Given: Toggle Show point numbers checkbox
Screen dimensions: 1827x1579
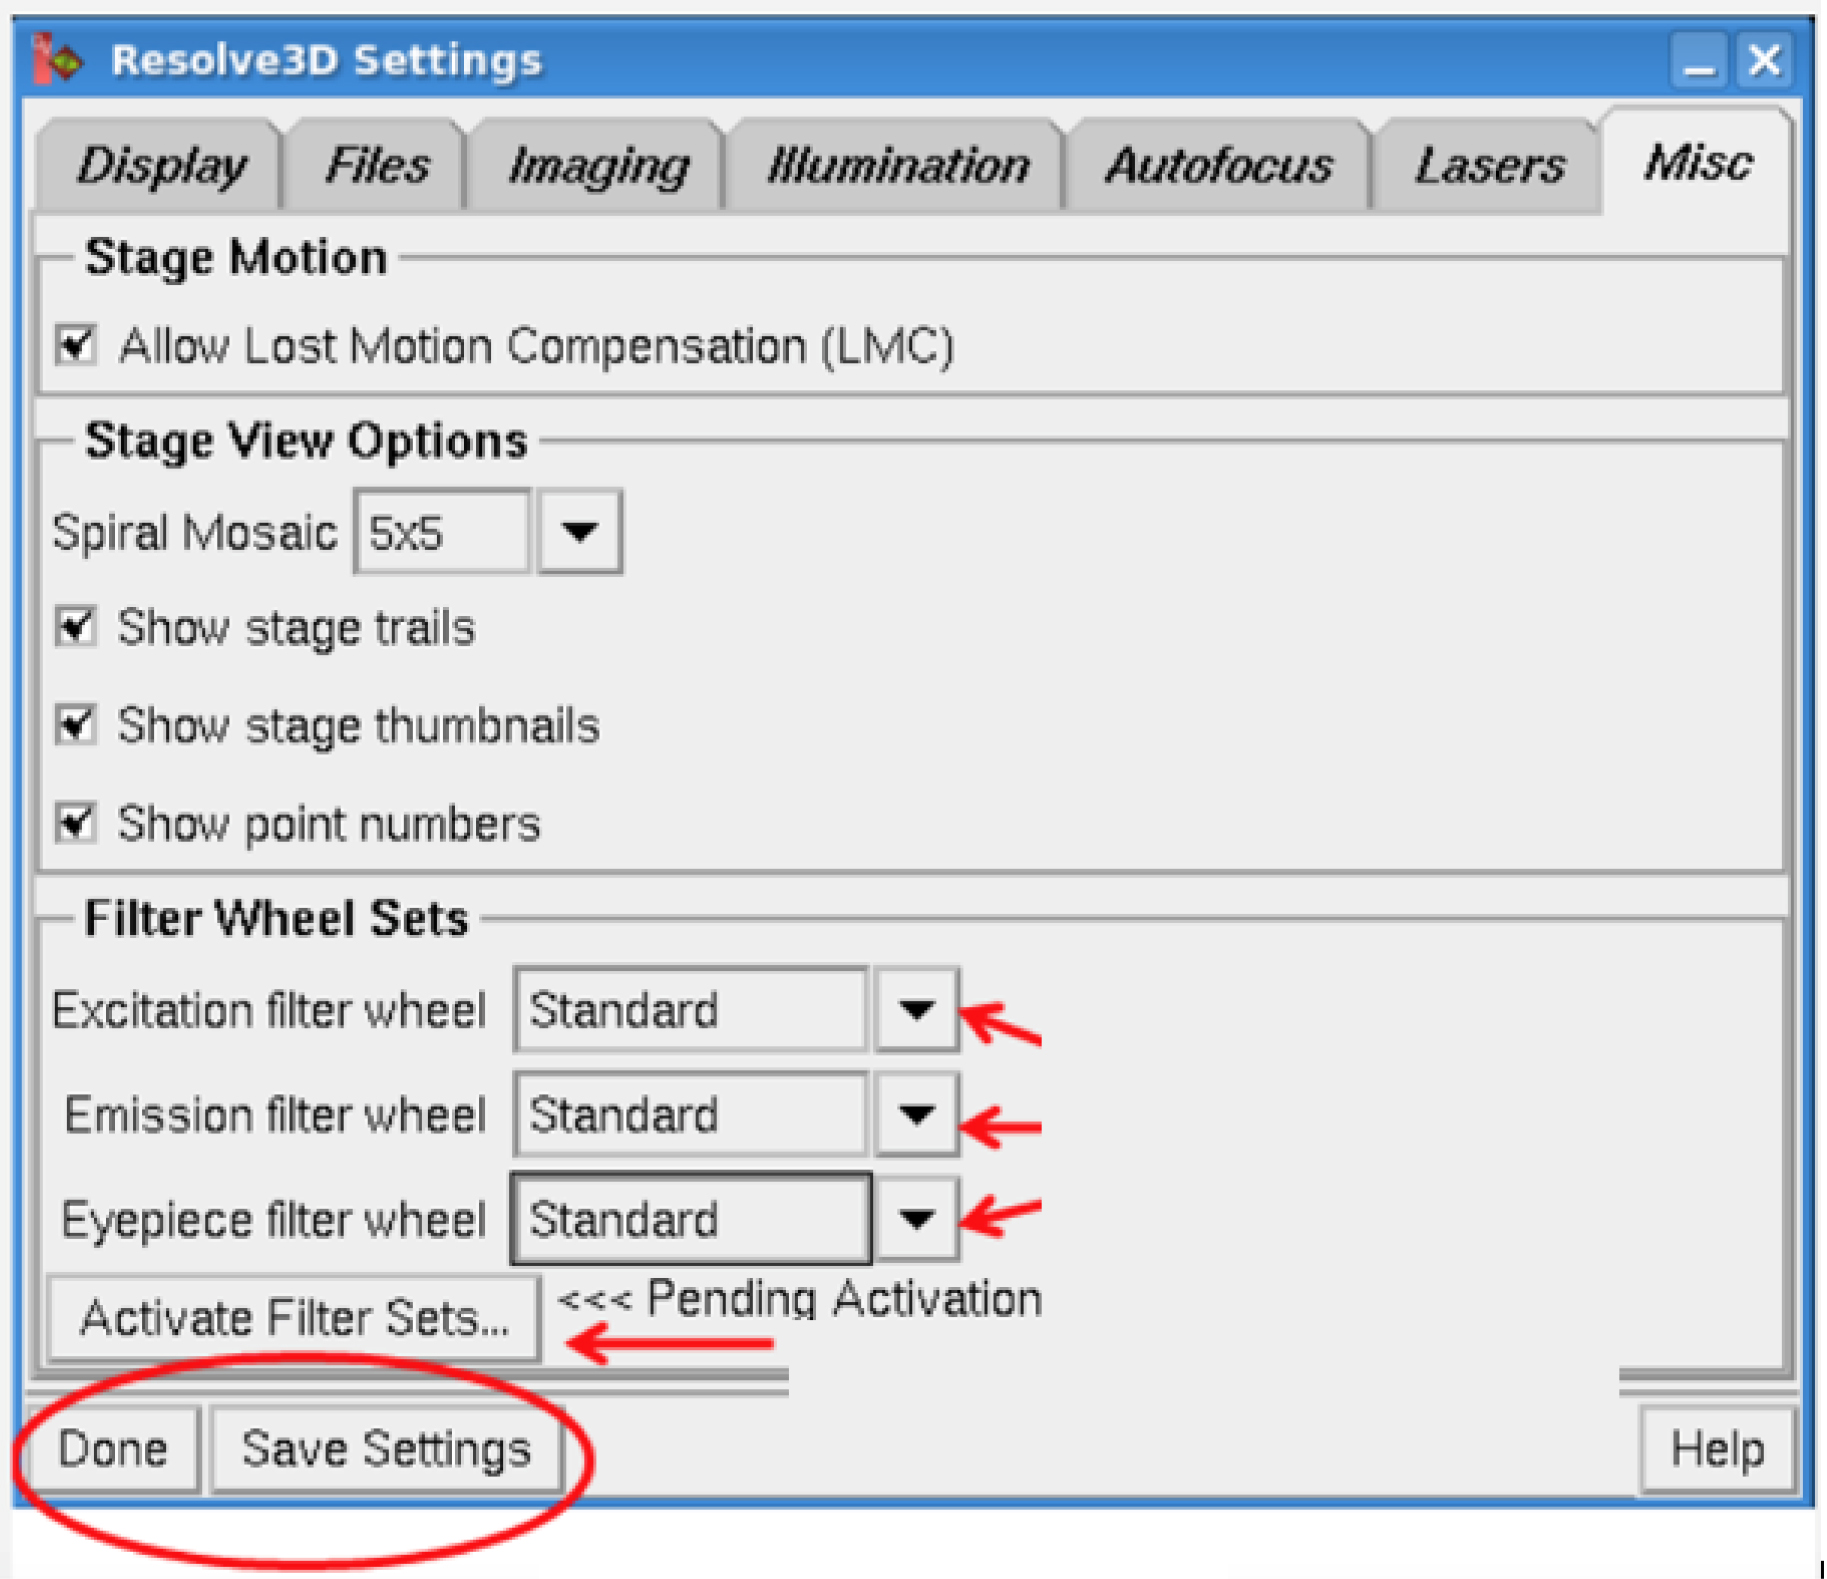Looking at the screenshot, I should (x=76, y=823).
